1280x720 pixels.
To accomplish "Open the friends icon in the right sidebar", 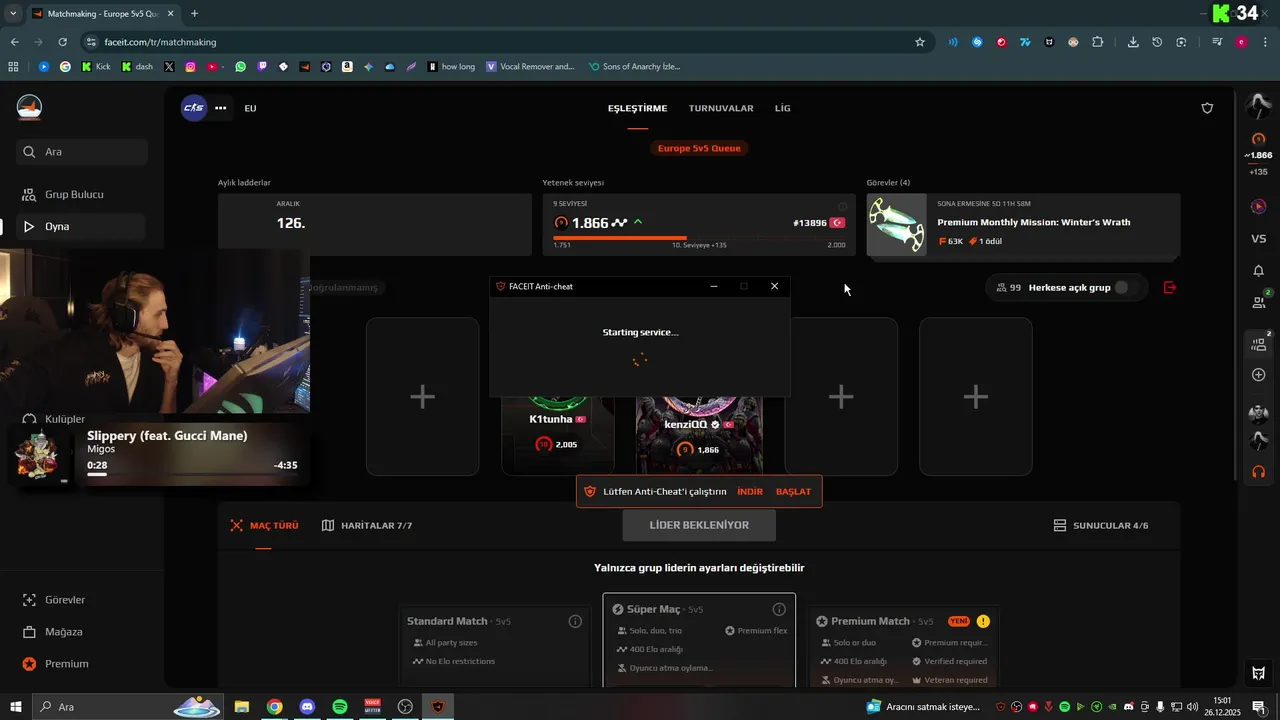I will click(1259, 302).
